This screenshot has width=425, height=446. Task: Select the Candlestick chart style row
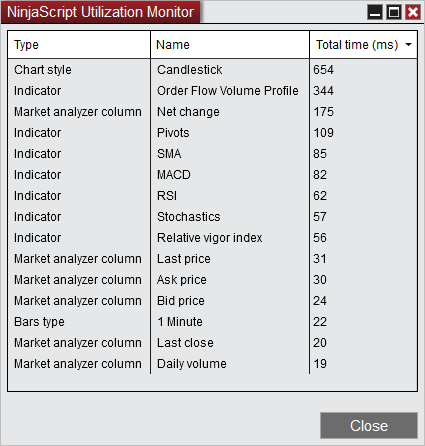click(212, 70)
